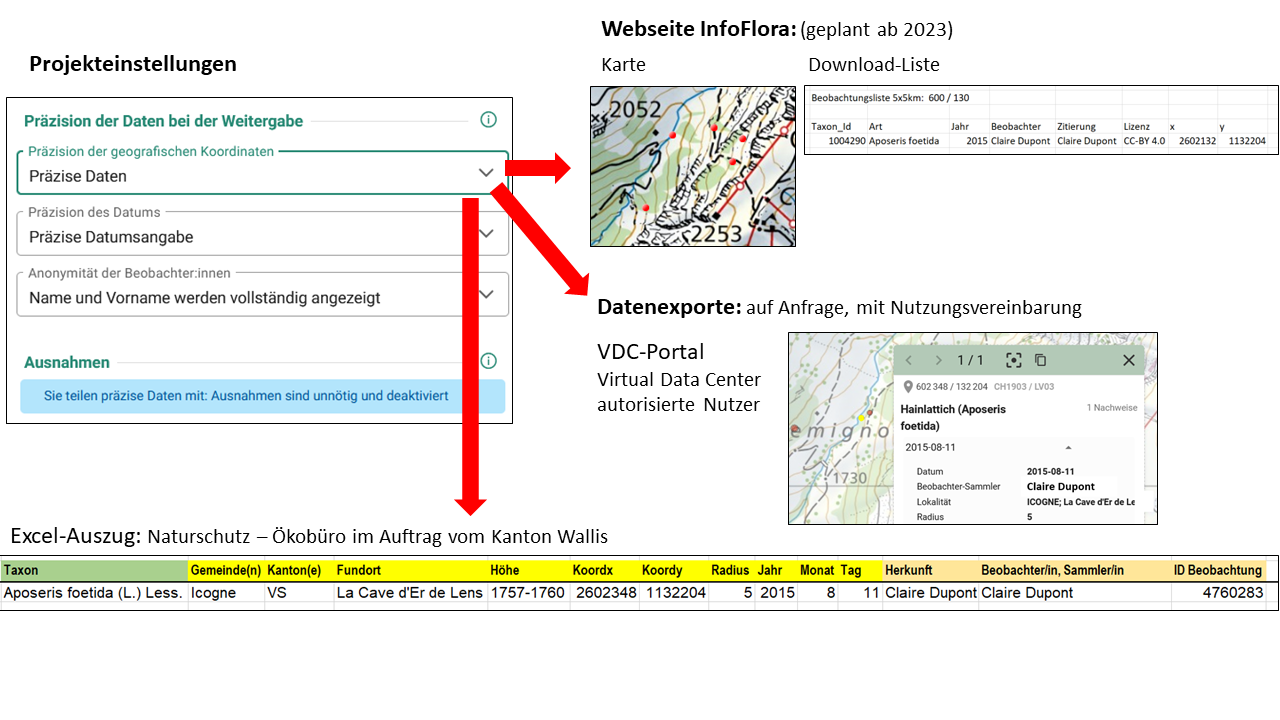Select the Radius column header in Excel extract
This screenshot has width=1280, height=720.
732,570
